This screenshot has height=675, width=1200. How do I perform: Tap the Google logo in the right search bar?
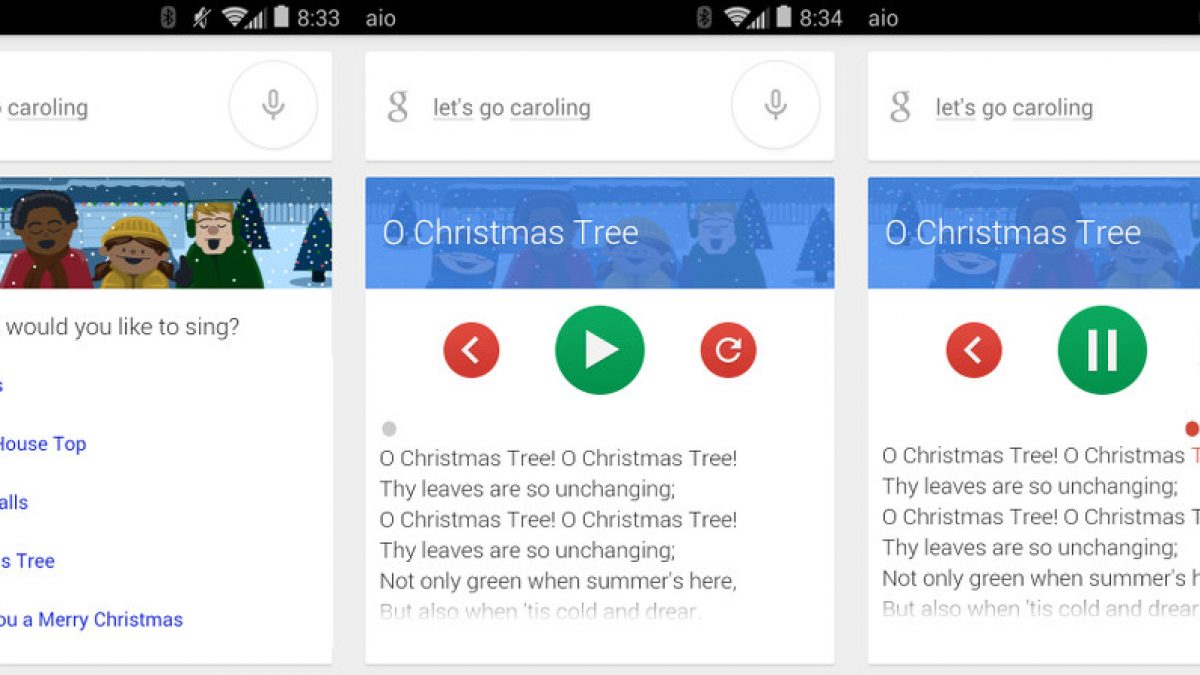[900, 106]
